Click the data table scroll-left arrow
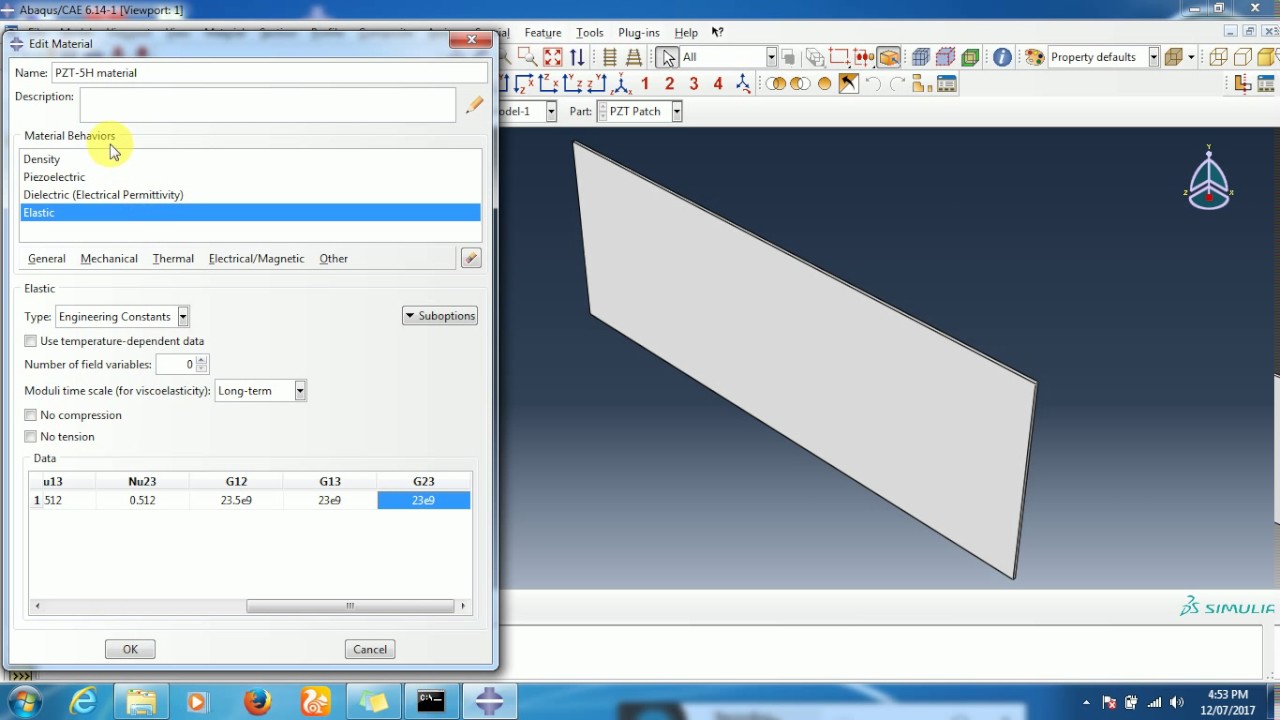Screen dimensions: 1280x720 tap(38, 605)
